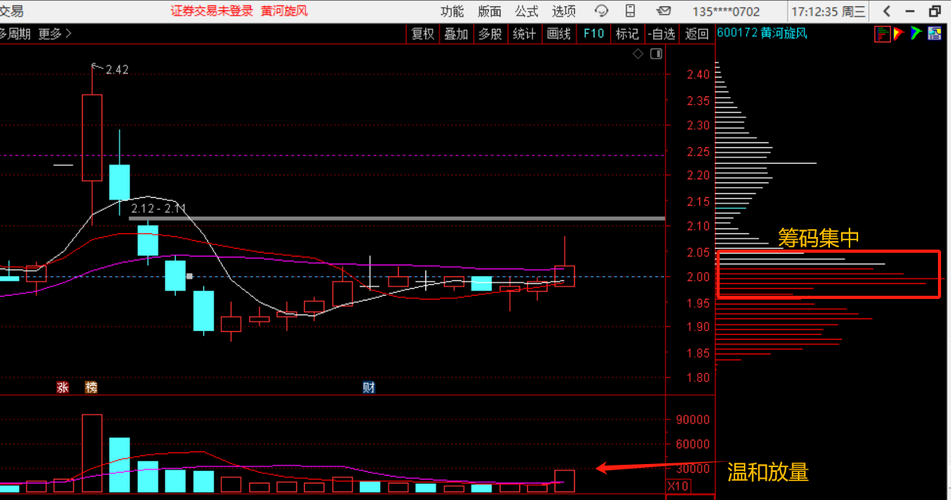Viewport: 951px width, 500px height.
Task: Click the 600172 黄河旋风 stock name
Action: [762, 33]
